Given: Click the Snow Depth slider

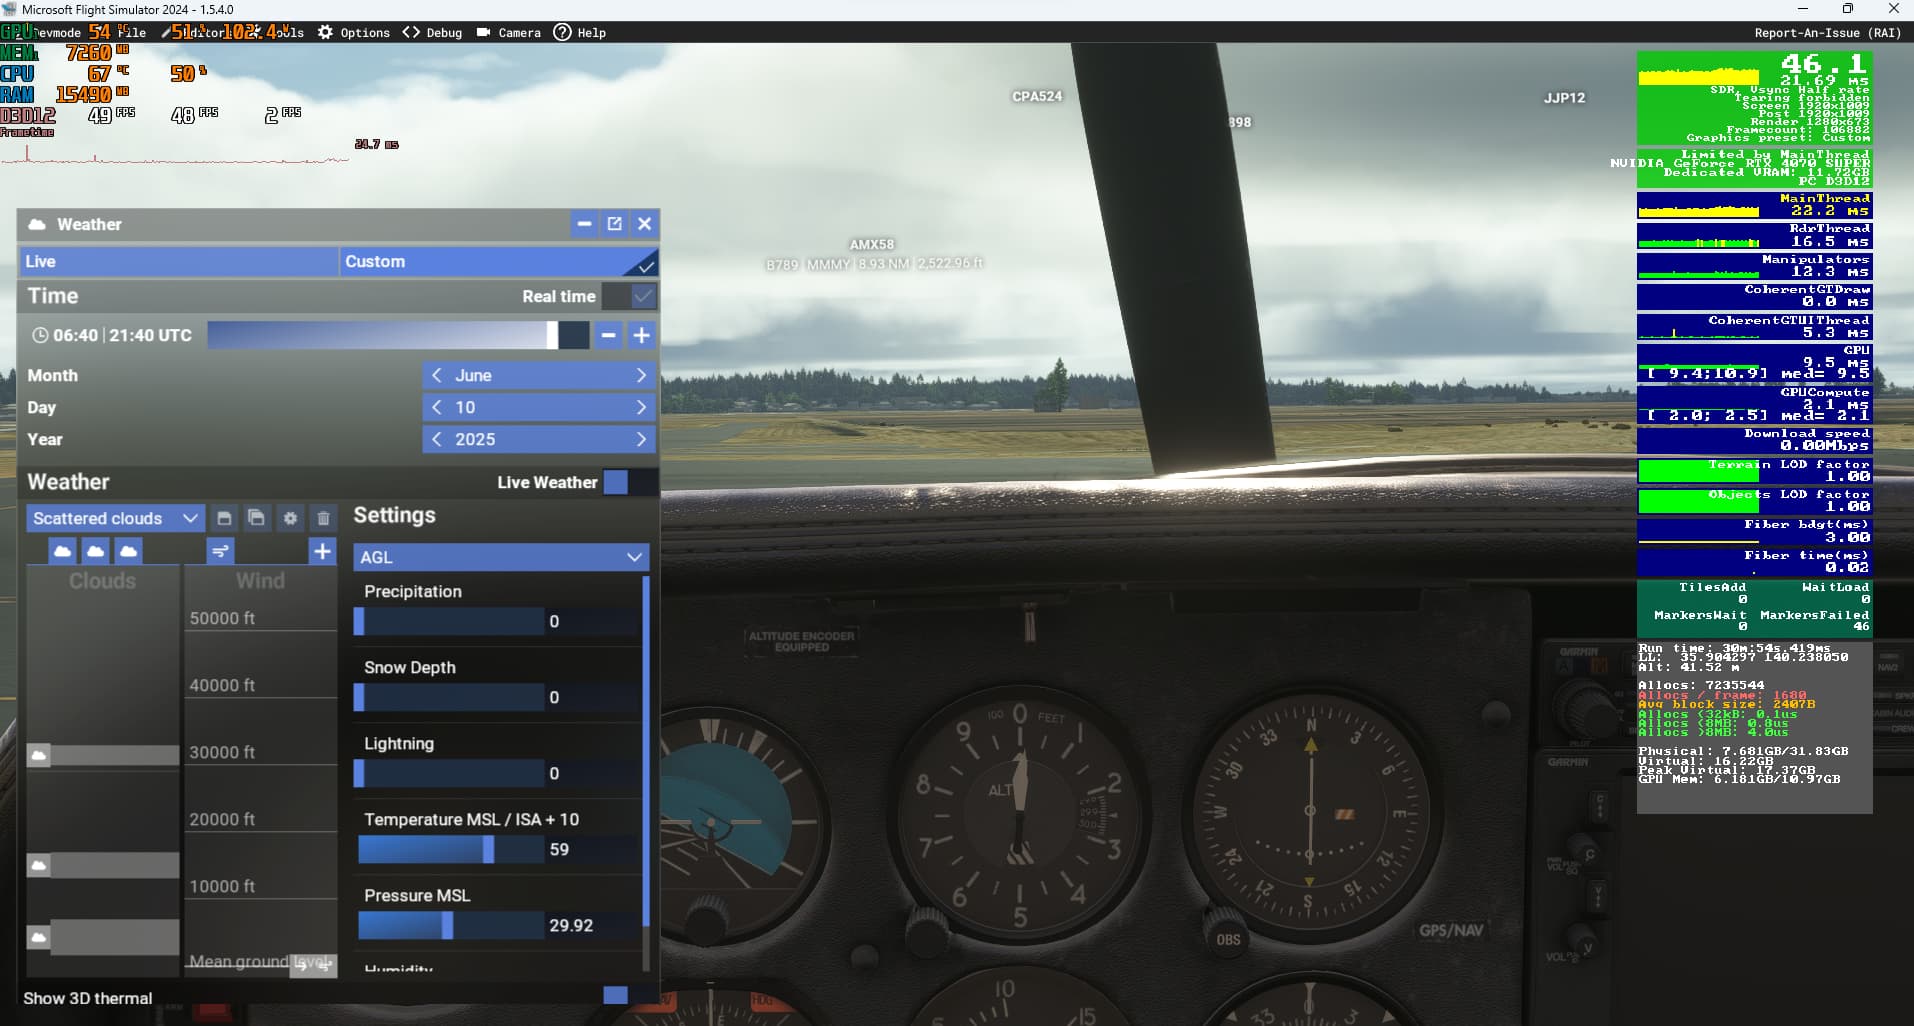Looking at the screenshot, I should (x=449, y=697).
